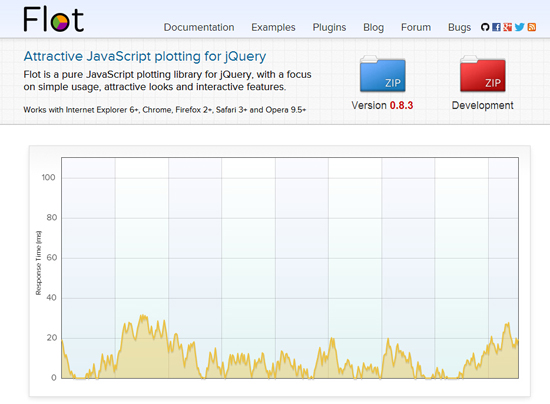Open the RSS feed icon
550x404 pixels.
(x=532, y=27)
